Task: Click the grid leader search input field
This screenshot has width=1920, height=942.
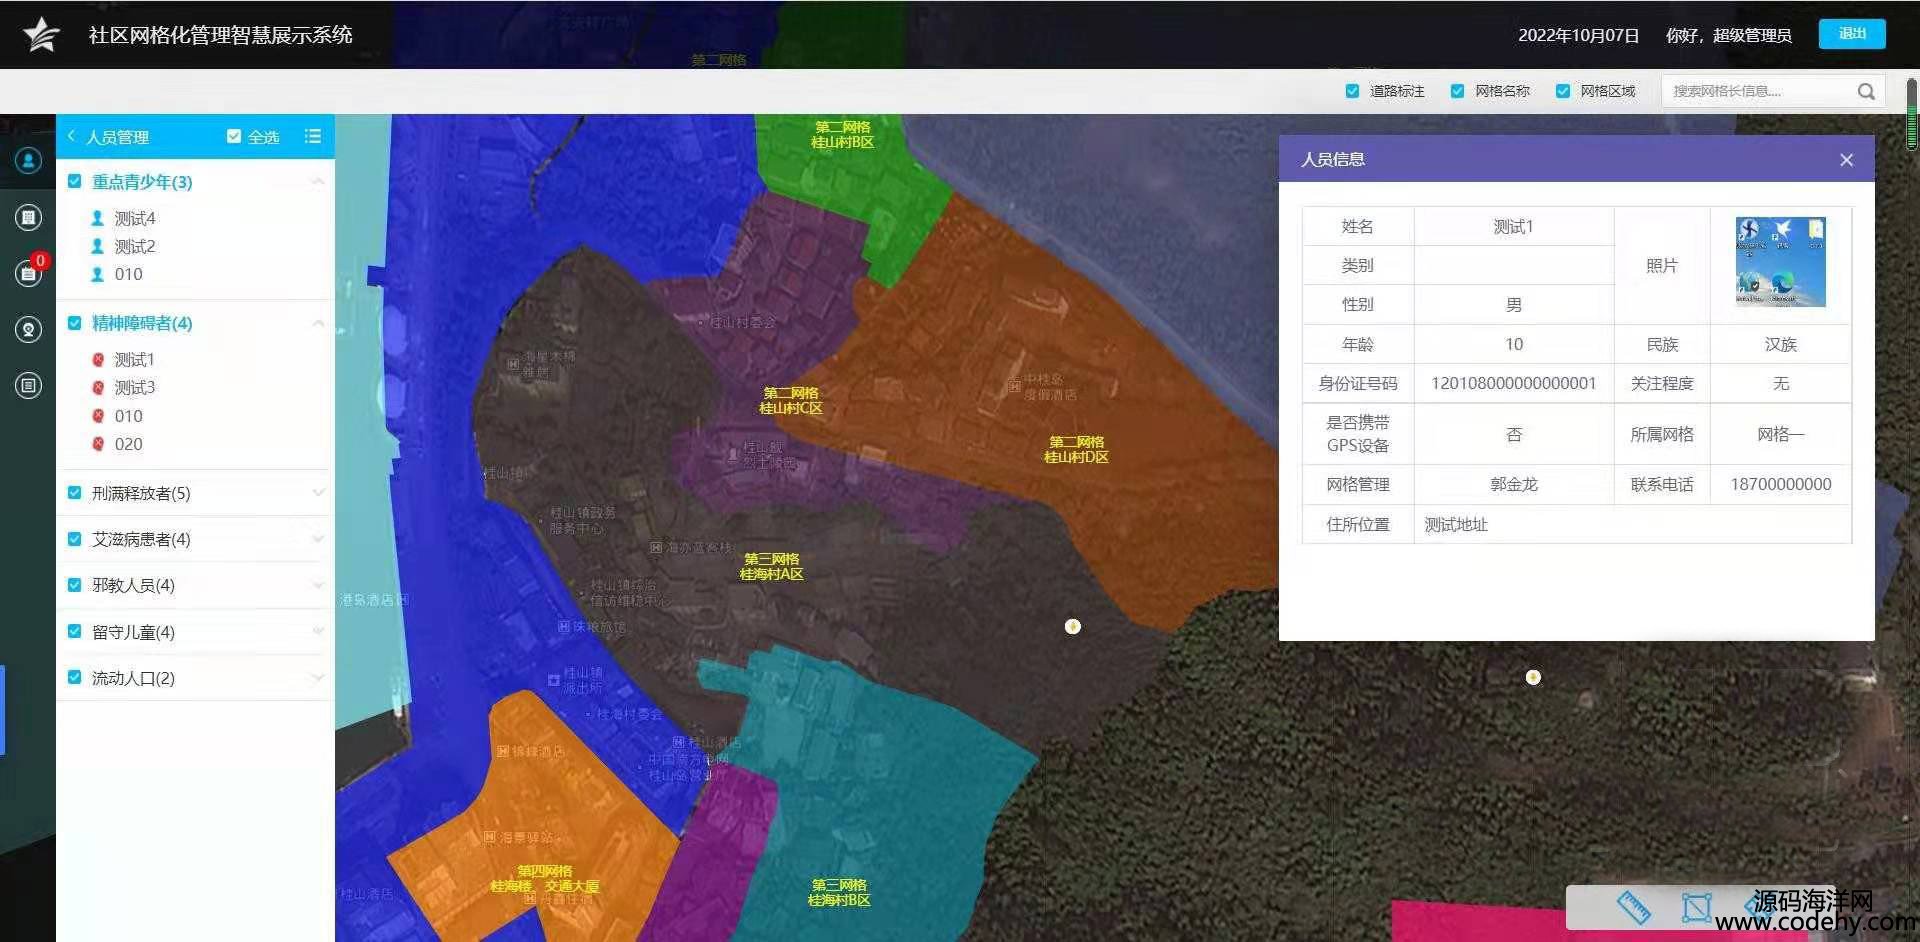Action: point(1758,91)
